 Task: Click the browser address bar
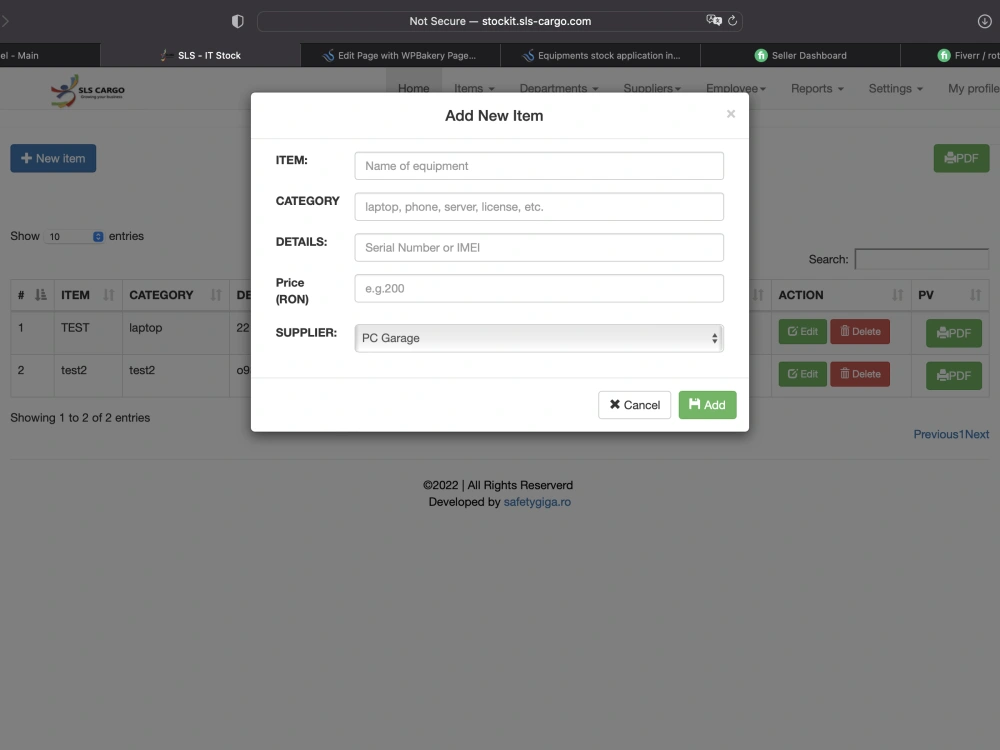click(499, 21)
